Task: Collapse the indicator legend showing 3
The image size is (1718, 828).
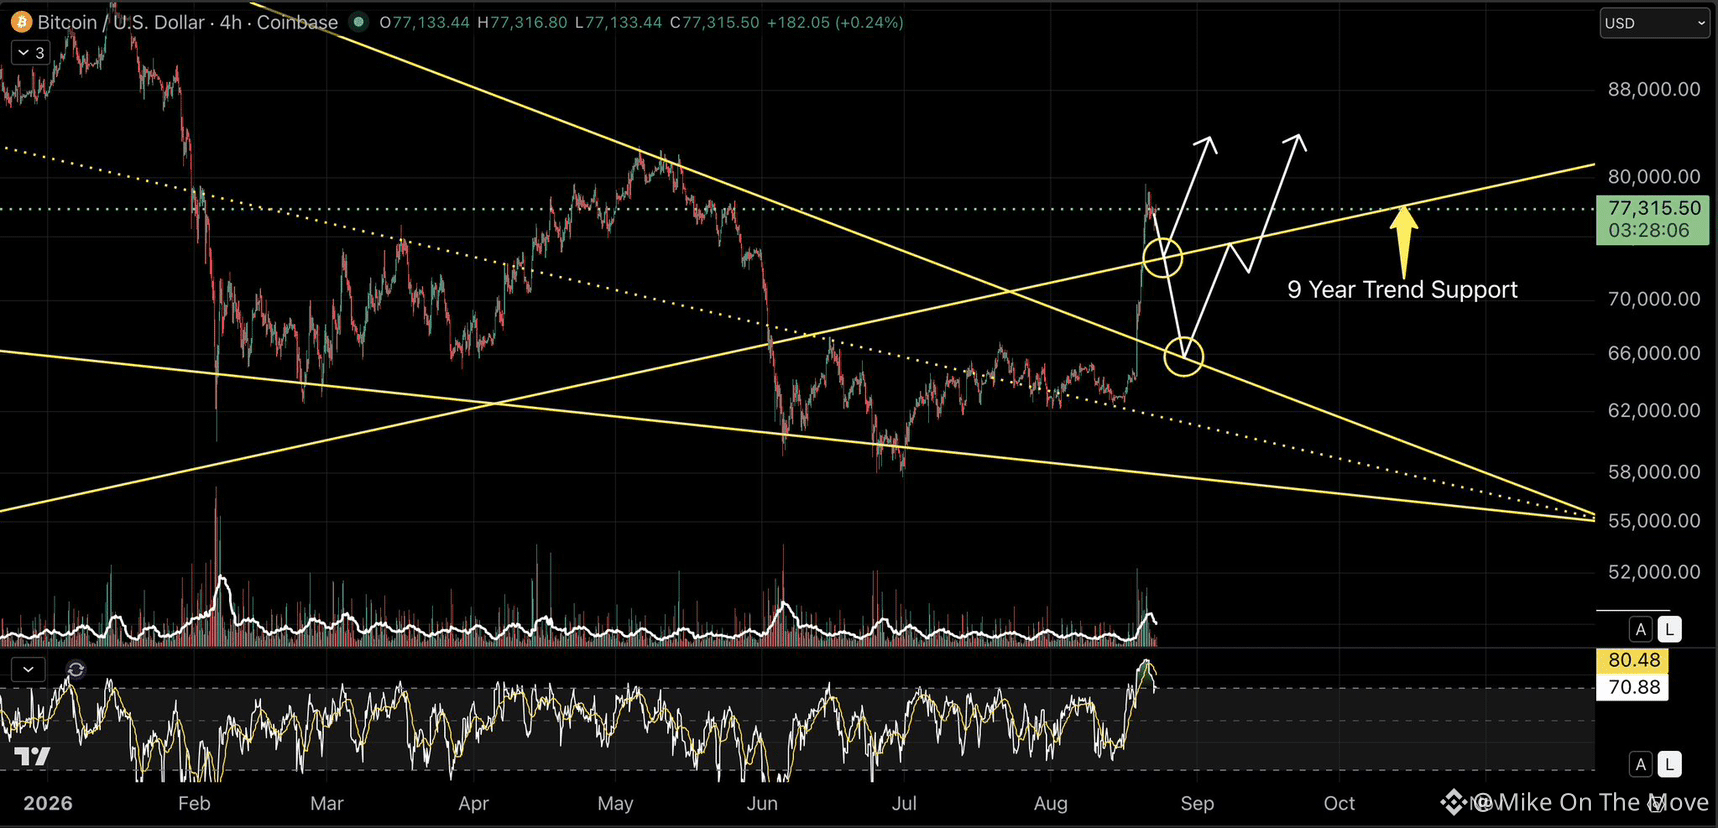Action: (x=30, y=53)
